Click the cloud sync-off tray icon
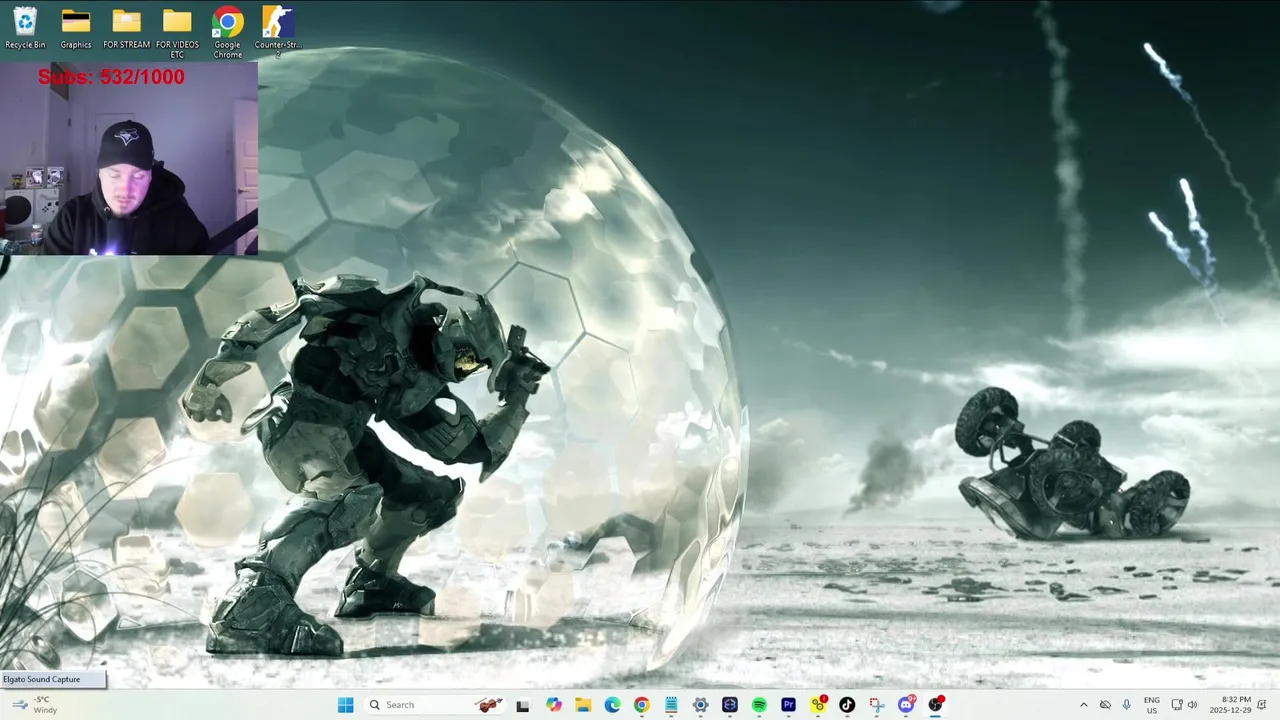Viewport: 1280px width, 720px height. (x=1105, y=705)
